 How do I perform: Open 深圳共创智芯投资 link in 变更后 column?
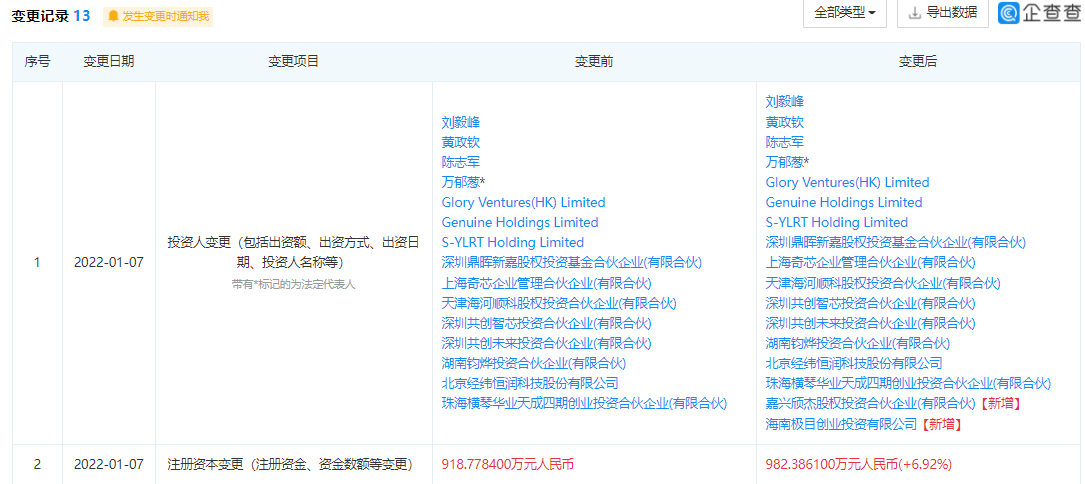[870, 303]
